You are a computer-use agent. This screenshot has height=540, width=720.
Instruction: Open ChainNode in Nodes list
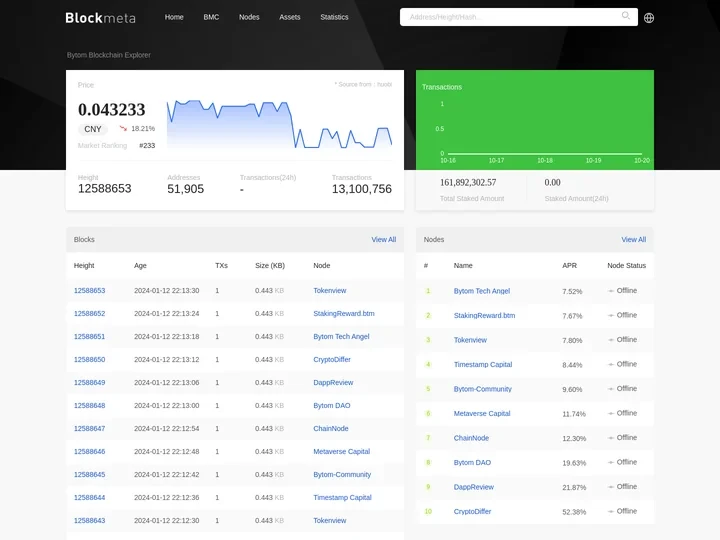pyautogui.click(x=471, y=438)
